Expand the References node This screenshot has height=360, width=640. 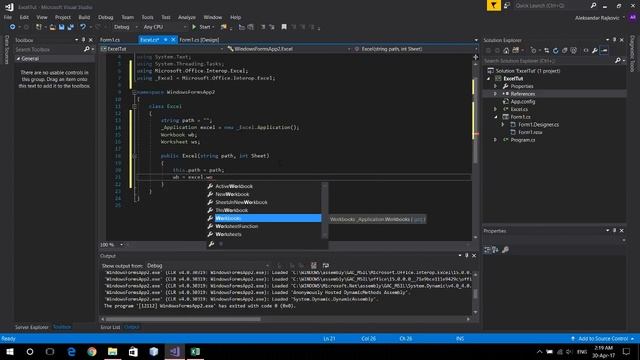[x=496, y=94]
